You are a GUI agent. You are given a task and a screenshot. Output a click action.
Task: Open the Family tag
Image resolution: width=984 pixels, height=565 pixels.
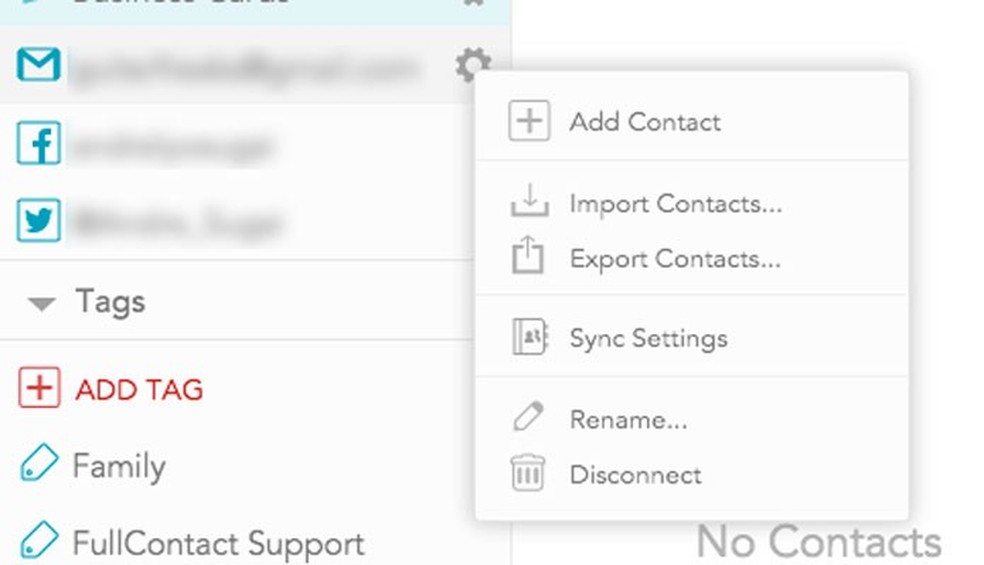[x=118, y=466]
